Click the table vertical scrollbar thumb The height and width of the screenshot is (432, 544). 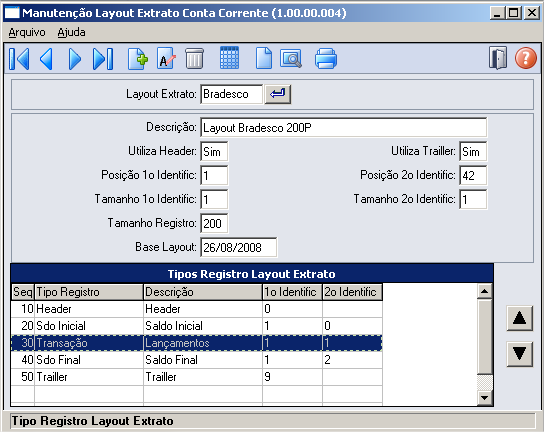(485, 337)
